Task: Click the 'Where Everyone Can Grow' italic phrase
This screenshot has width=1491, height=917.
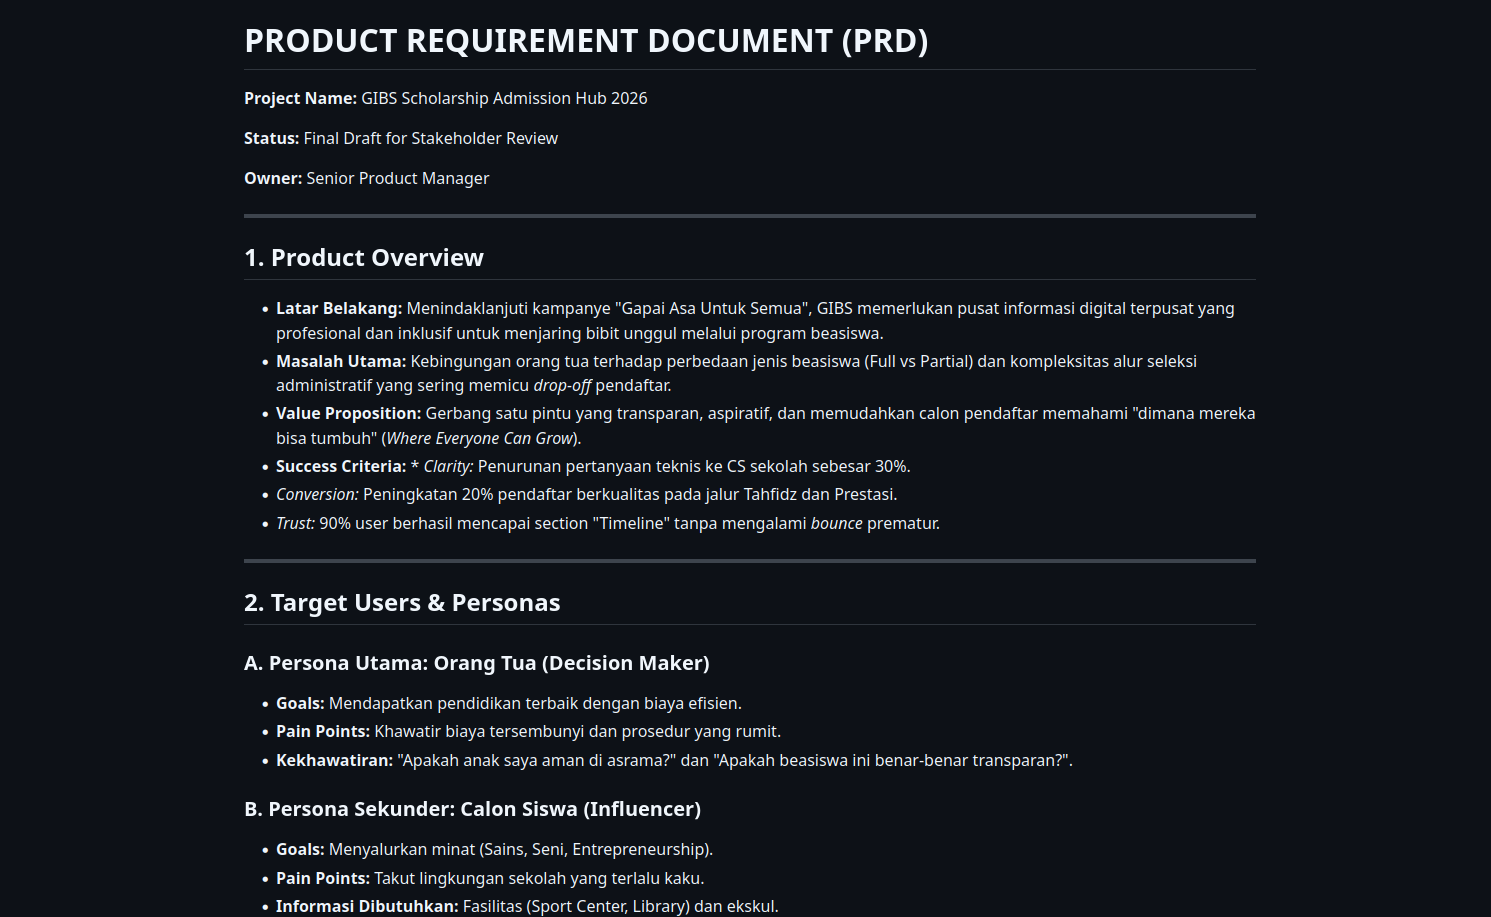Action: tap(480, 438)
